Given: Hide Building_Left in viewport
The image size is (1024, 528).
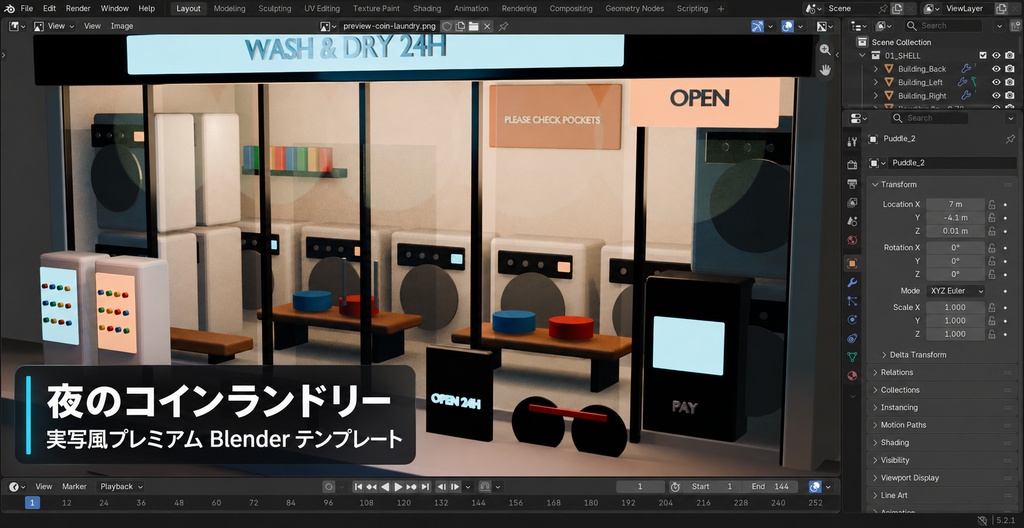Looking at the screenshot, I should click(x=997, y=82).
